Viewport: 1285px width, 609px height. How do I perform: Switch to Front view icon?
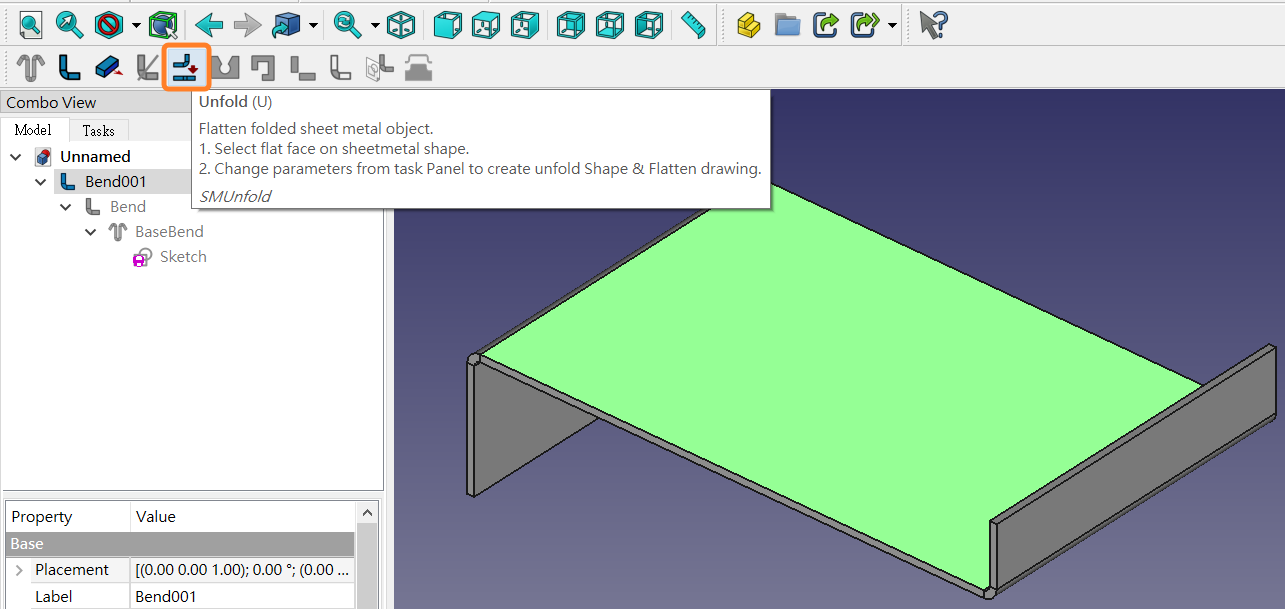coord(448,25)
